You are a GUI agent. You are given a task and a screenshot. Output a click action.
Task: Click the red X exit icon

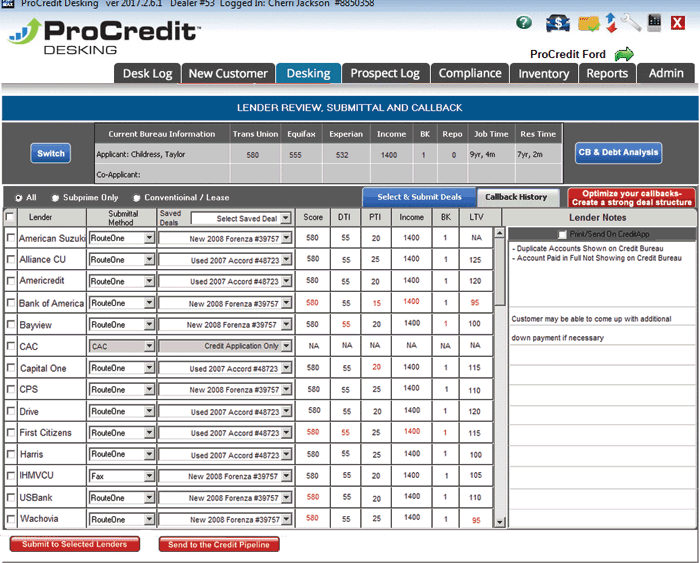tap(677, 23)
